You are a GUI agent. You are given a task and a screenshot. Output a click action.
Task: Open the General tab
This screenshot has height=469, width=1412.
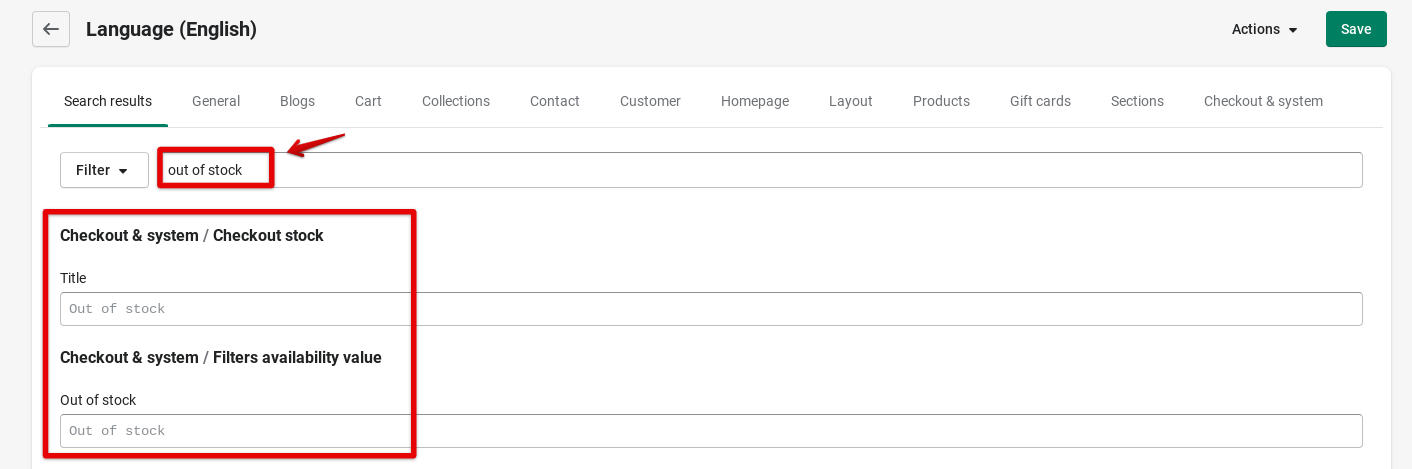[216, 101]
